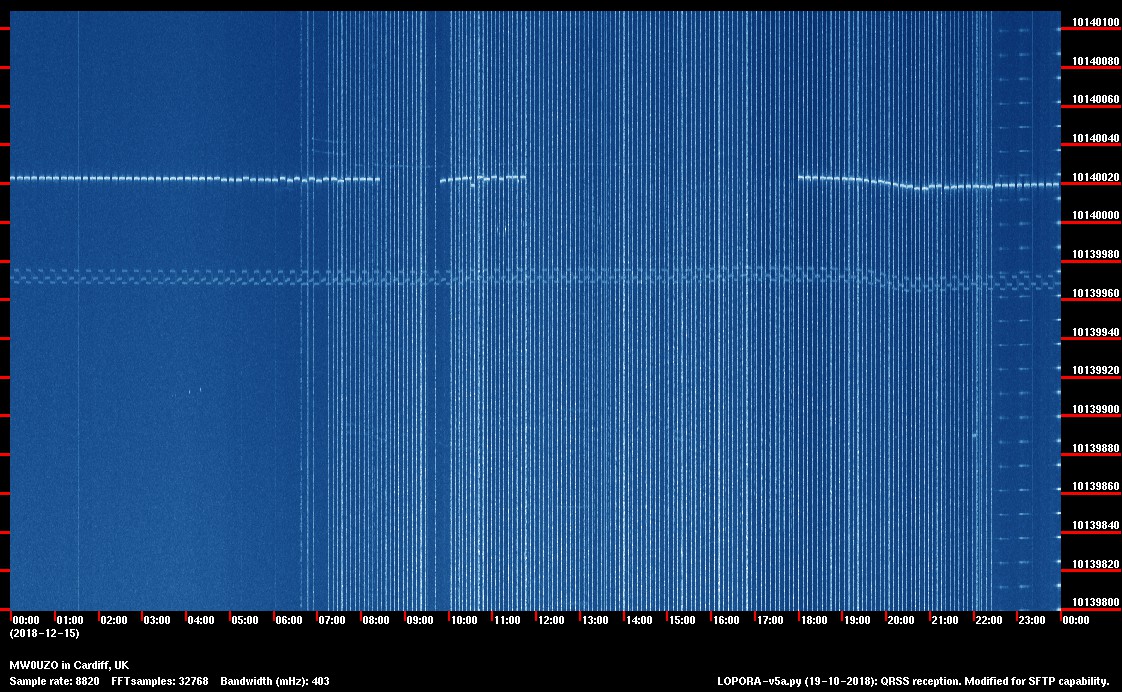Click the 10140100 frequency label

(1095, 22)
